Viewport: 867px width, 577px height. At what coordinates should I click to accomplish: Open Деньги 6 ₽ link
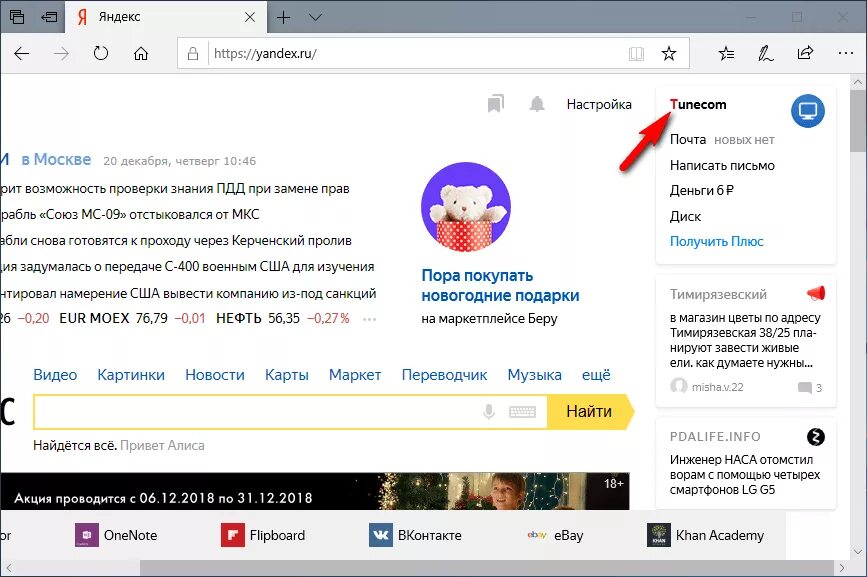pos(702,191)
